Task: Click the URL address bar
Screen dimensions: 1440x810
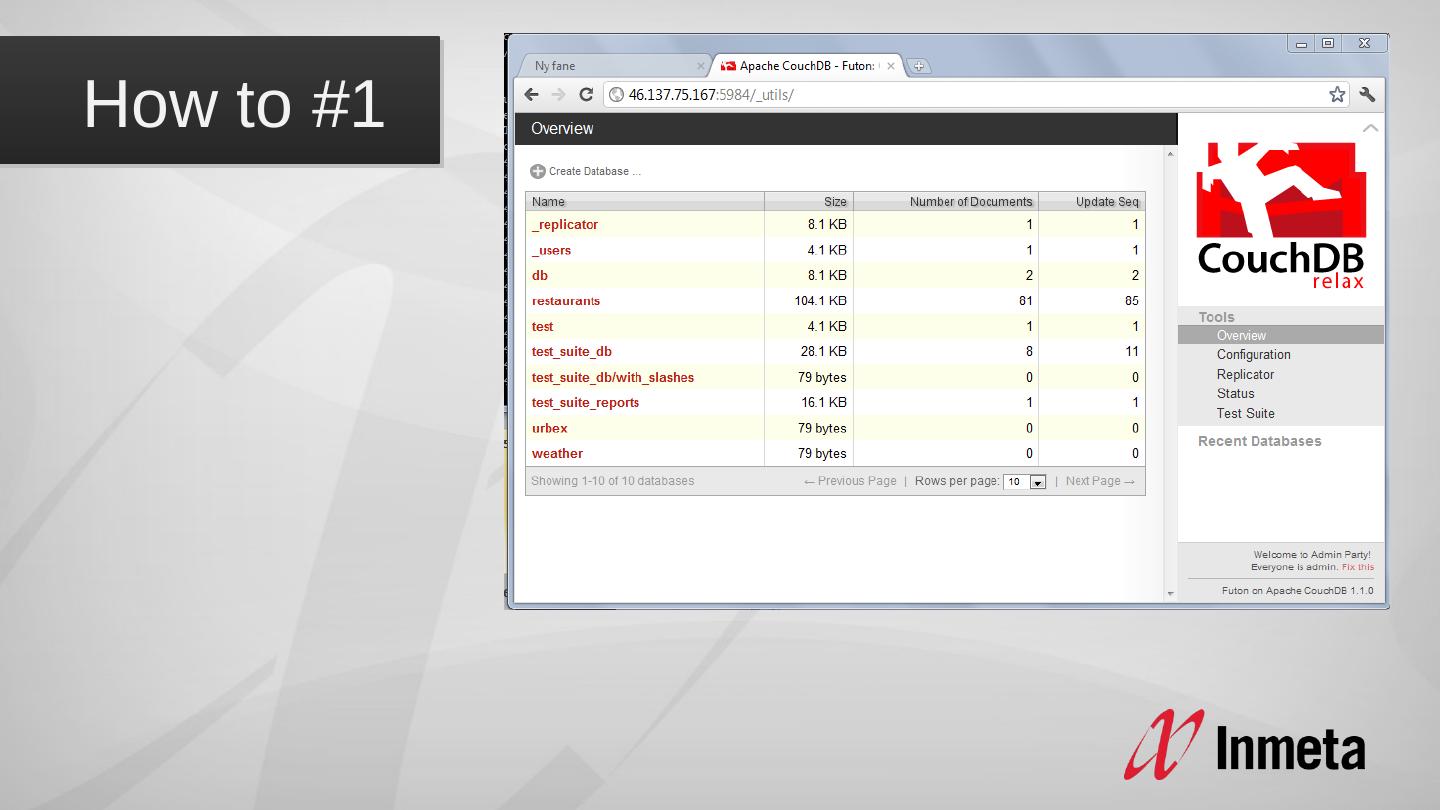Action: coord(960,95)
